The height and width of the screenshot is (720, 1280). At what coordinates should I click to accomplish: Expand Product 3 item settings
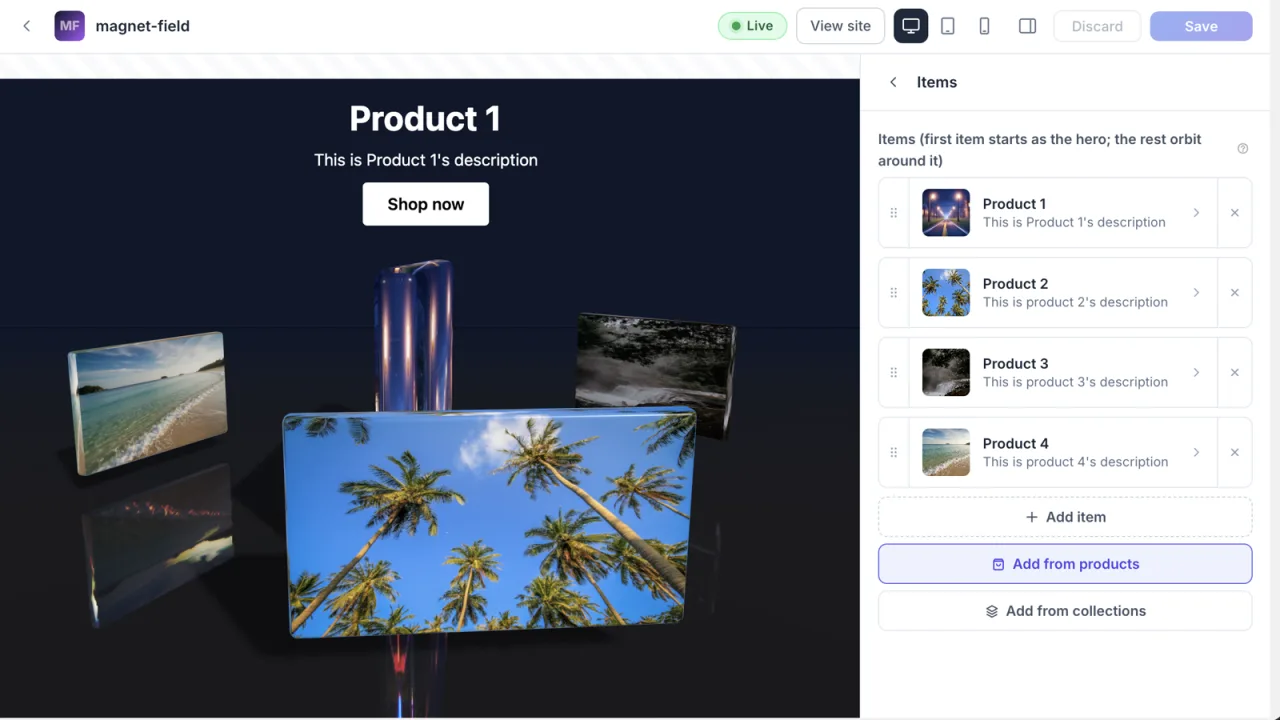click(x=1196, y=373)
